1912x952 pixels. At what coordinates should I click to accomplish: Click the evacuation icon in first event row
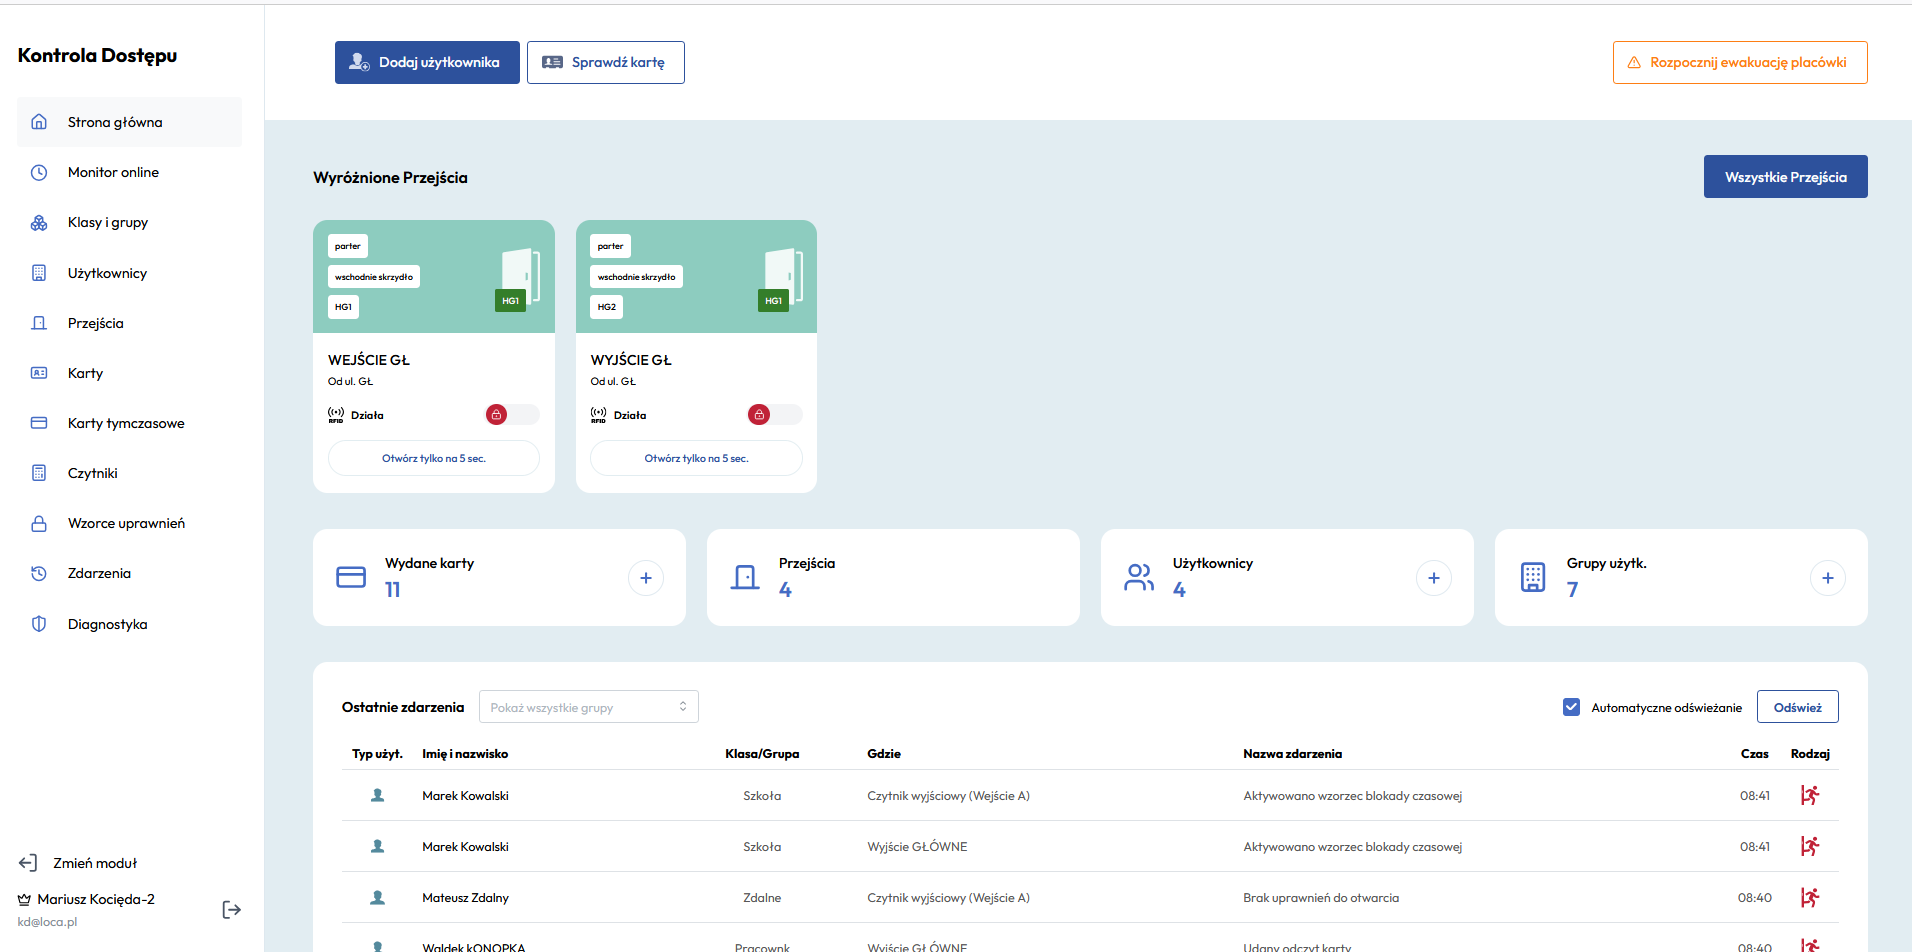1809,795
